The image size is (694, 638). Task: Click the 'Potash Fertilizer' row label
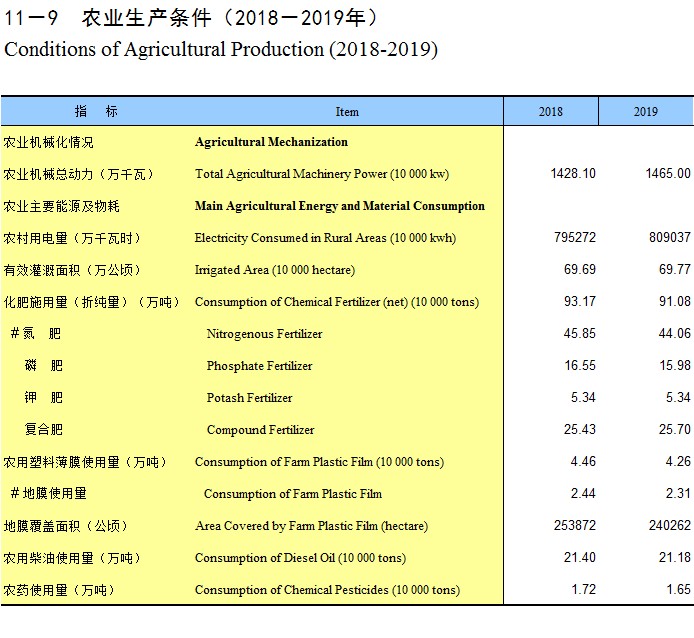[x=249, y=398]
